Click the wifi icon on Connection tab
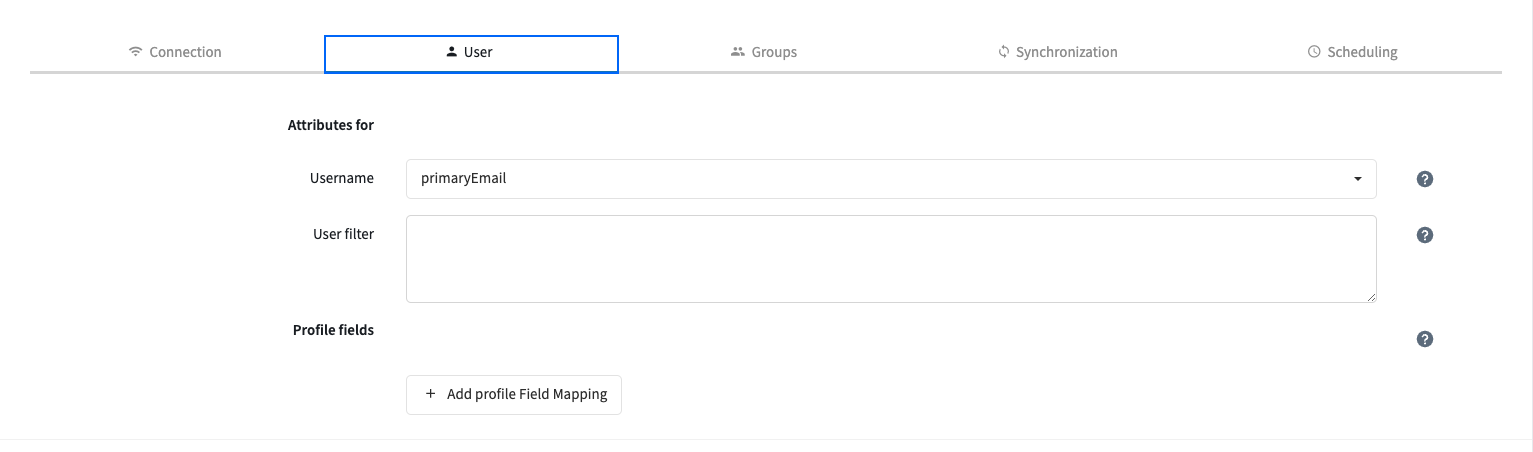The width and height of the screenshot is (1533, 452). tap(136, 52)
